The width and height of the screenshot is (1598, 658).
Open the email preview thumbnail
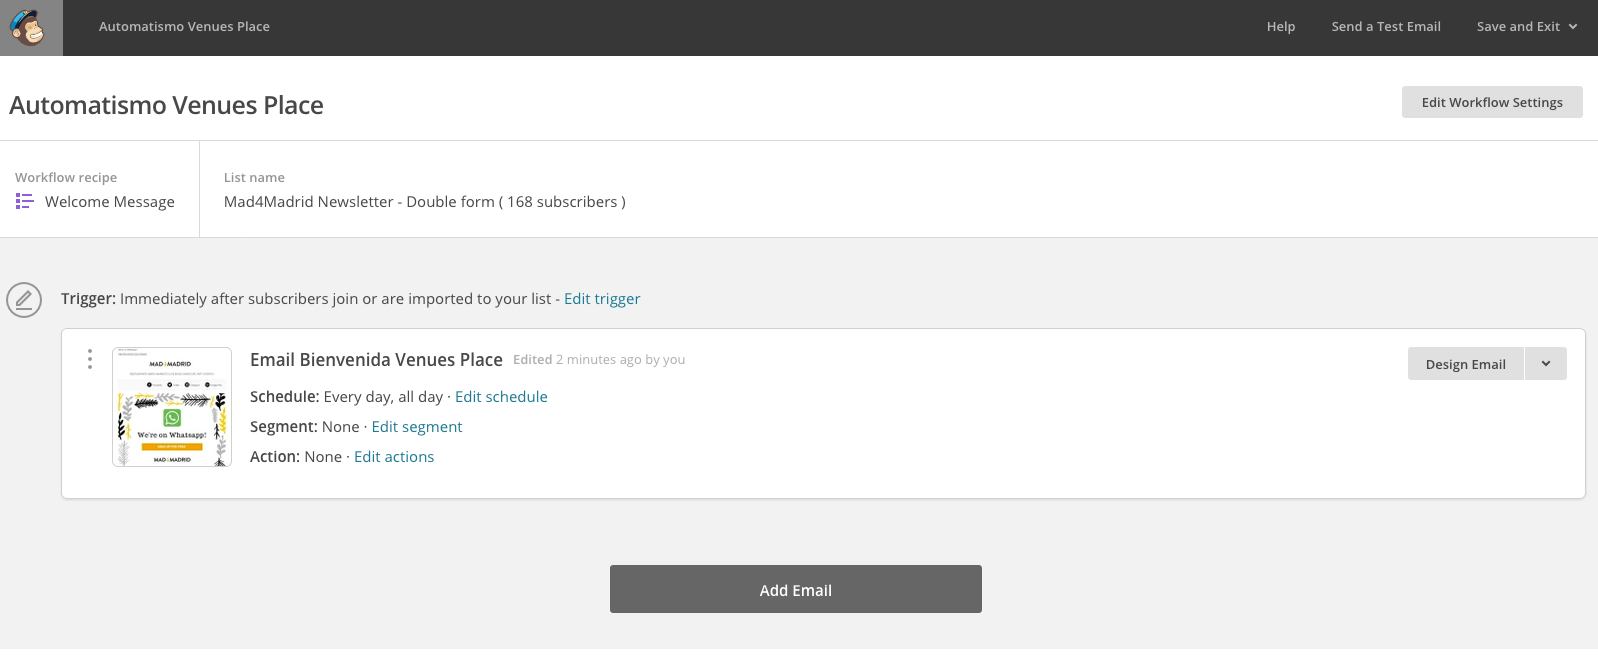172,407
